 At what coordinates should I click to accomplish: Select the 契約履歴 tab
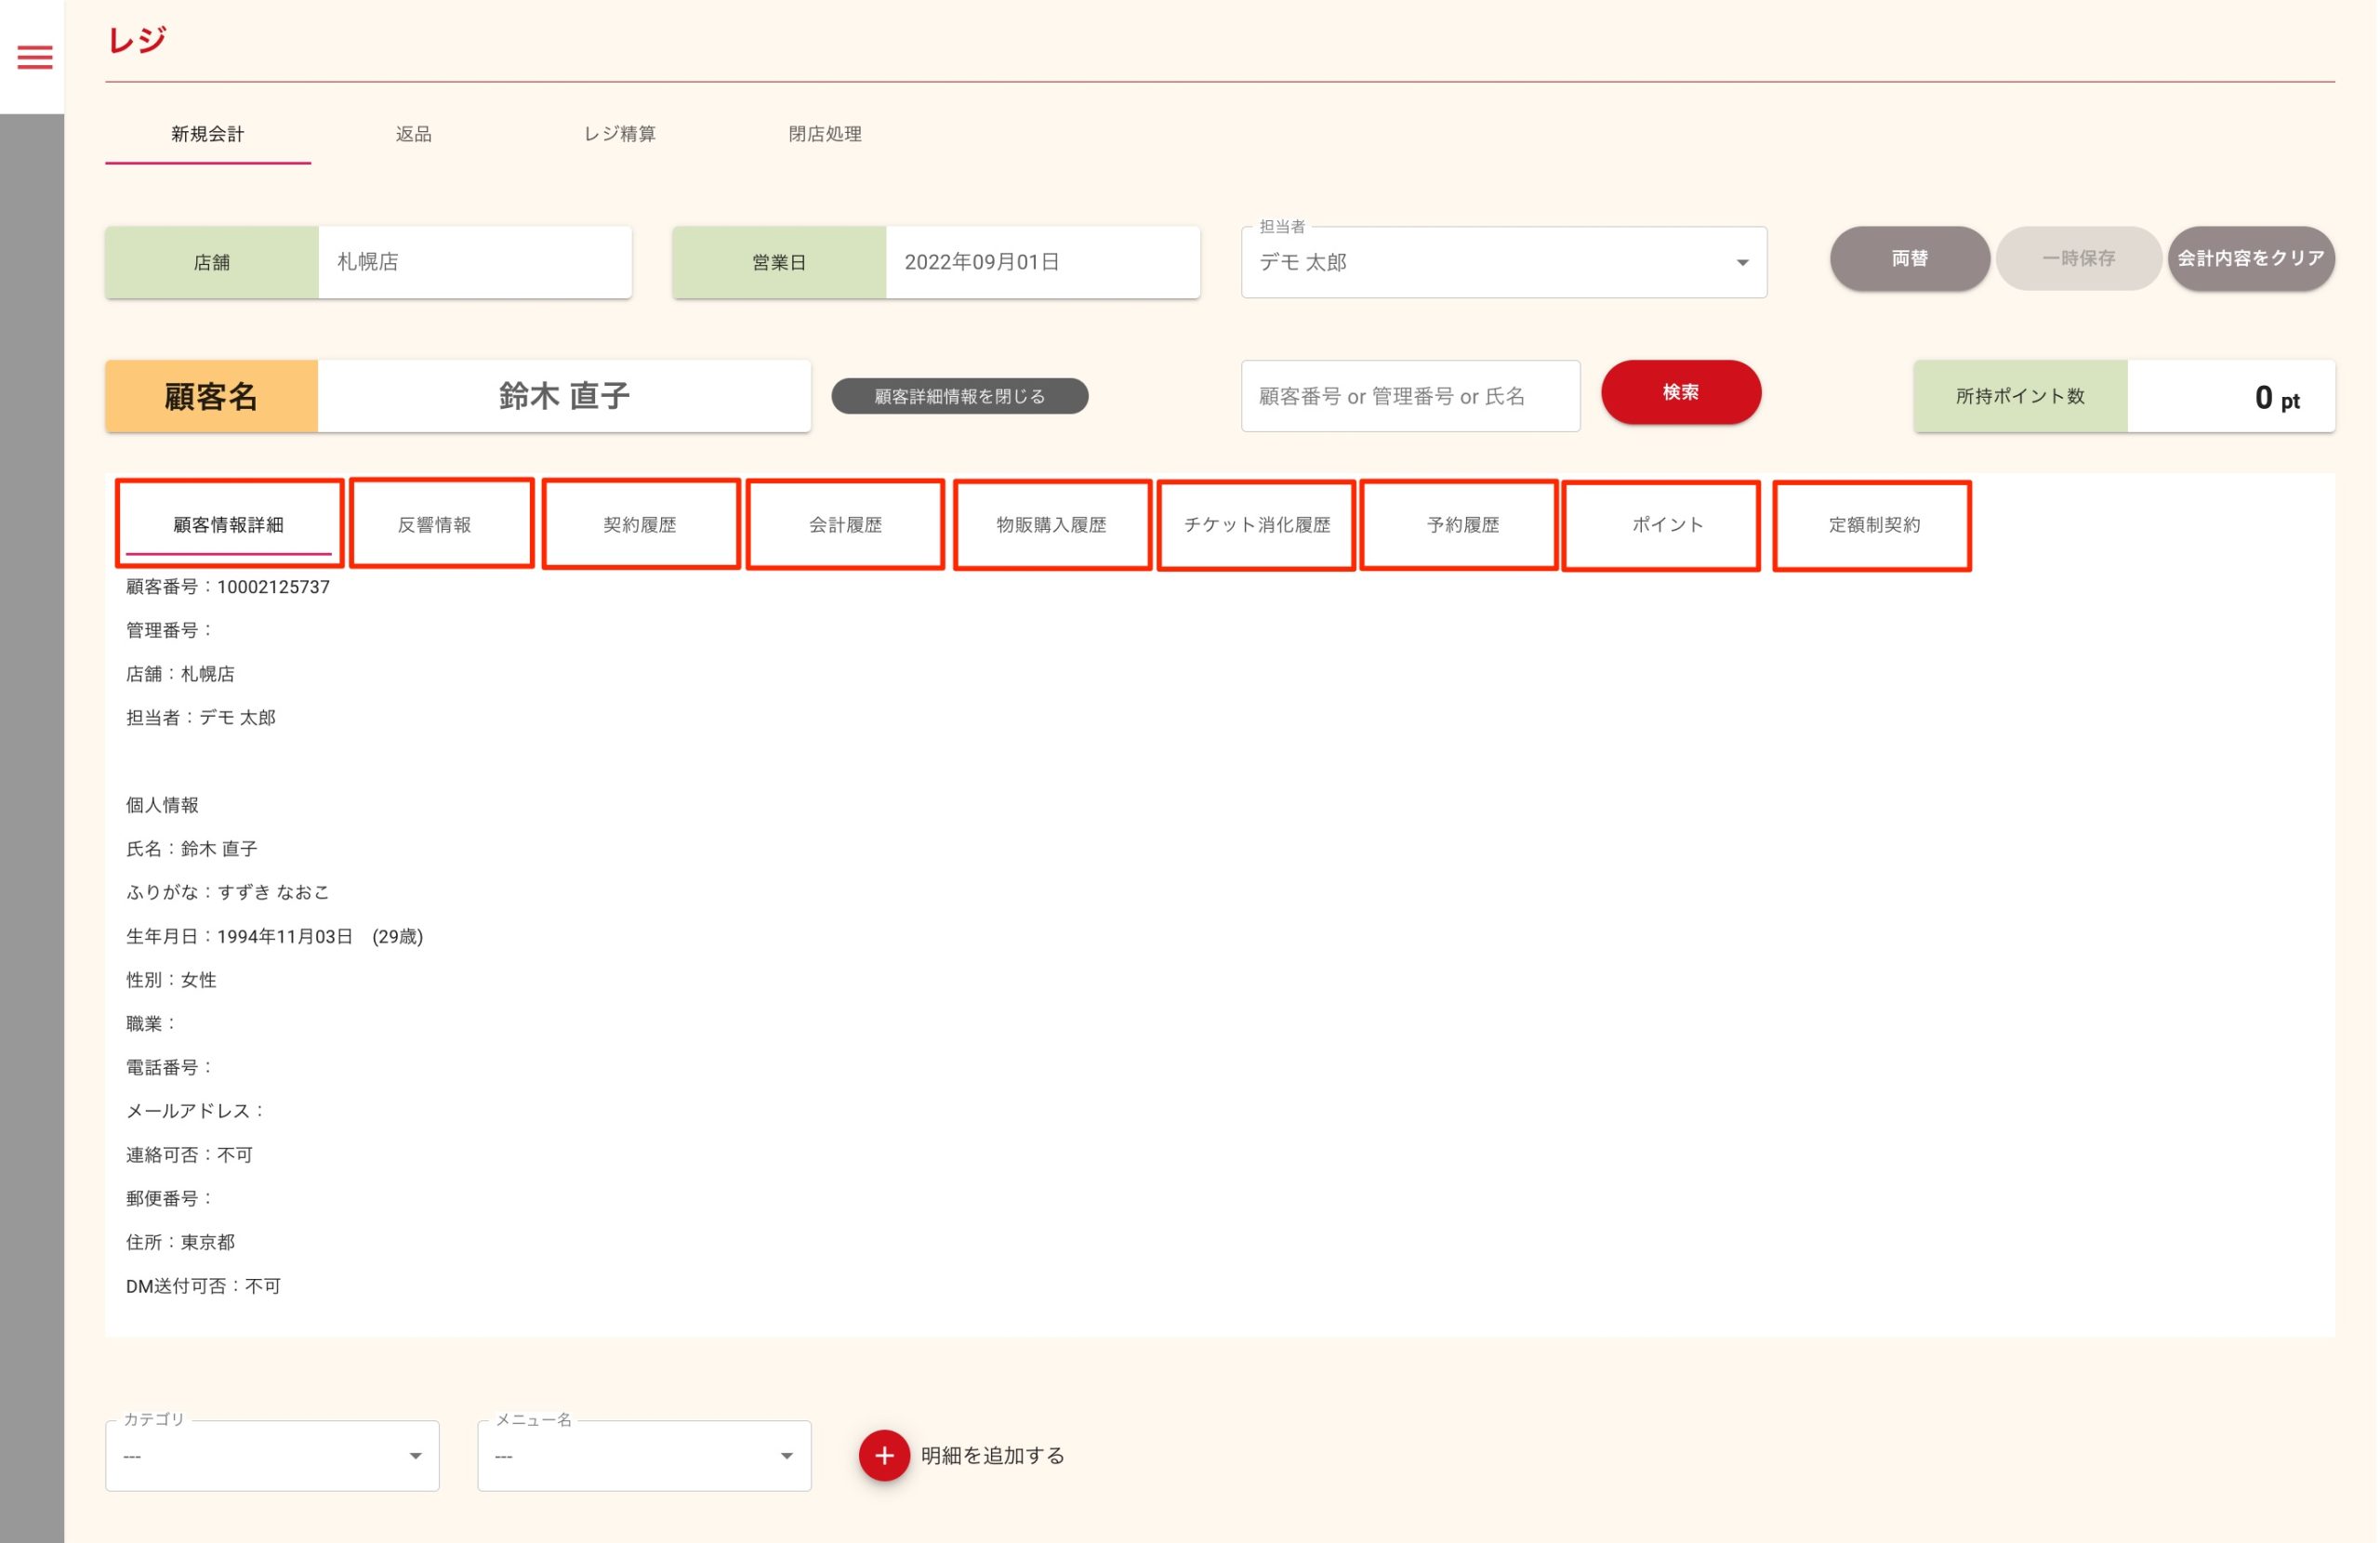[640, 524]
